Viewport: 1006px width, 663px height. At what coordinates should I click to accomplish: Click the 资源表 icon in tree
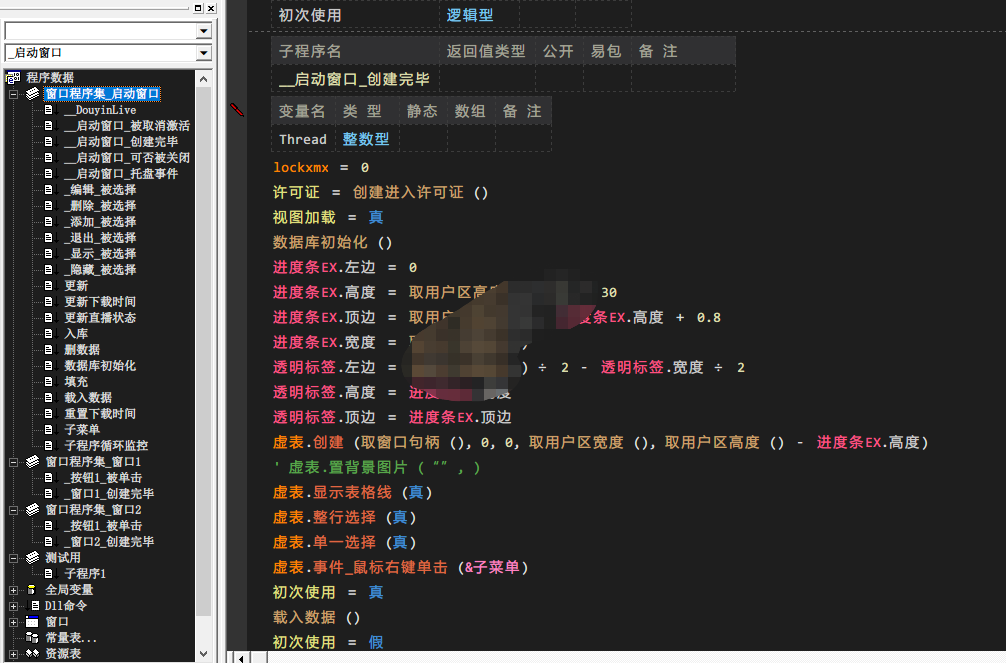(32, 654)
